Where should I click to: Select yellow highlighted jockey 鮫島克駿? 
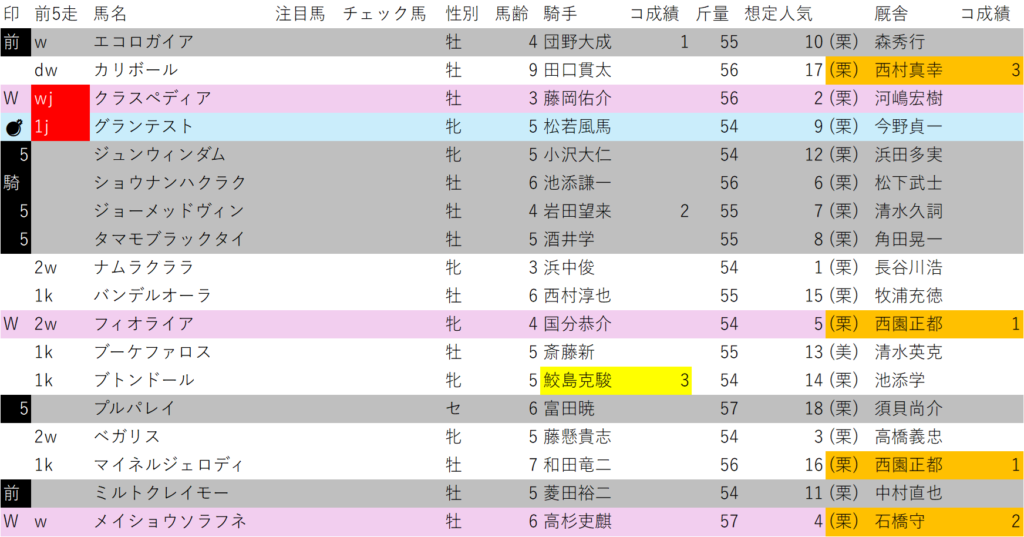577,380
